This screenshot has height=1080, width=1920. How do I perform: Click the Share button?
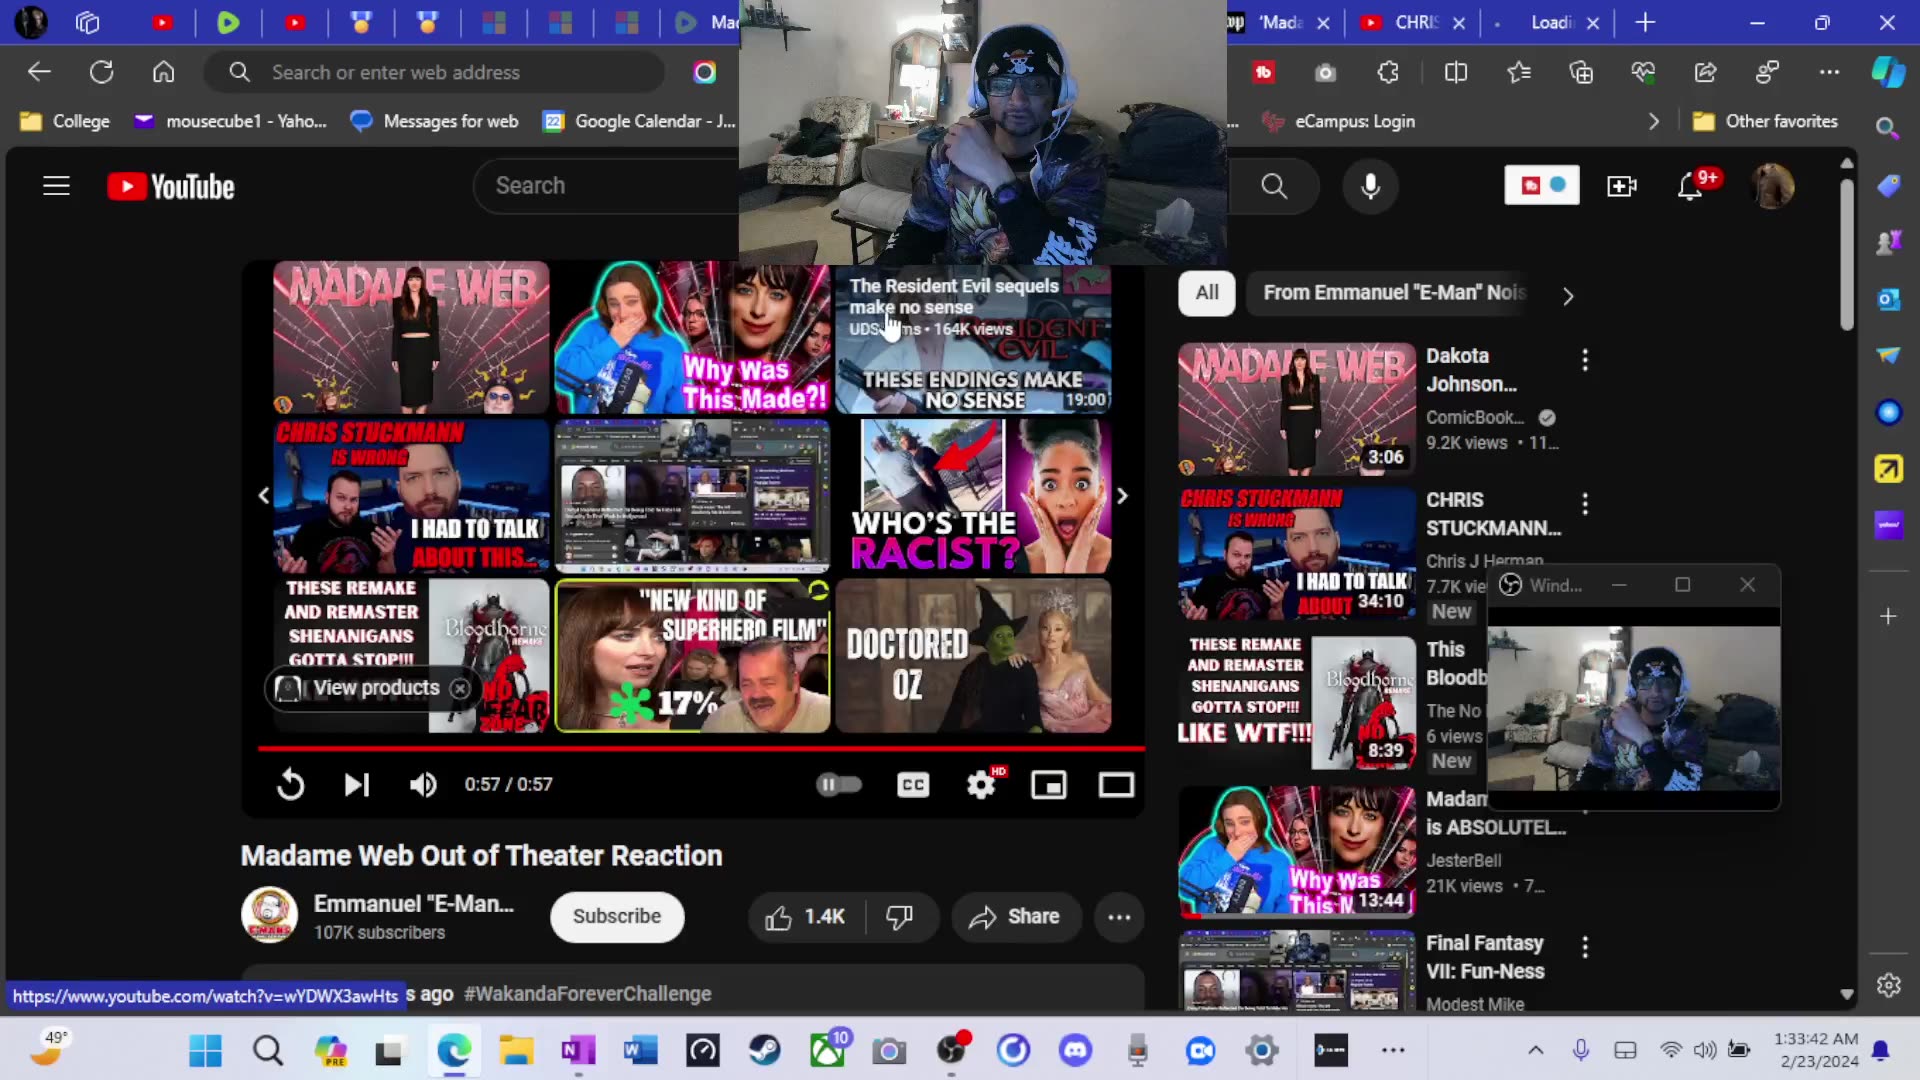pyautogui.click(x=1015, y=917)
